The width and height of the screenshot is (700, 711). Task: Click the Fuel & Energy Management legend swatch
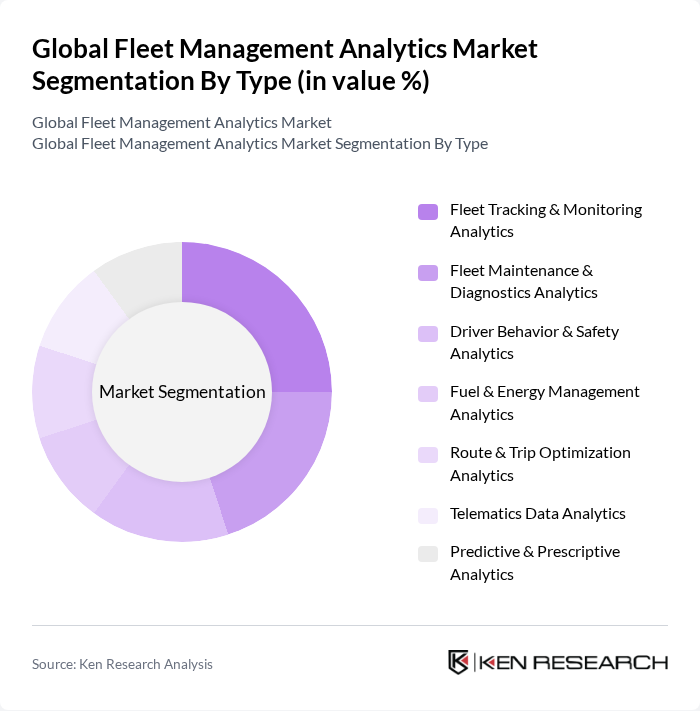point(428,393)
